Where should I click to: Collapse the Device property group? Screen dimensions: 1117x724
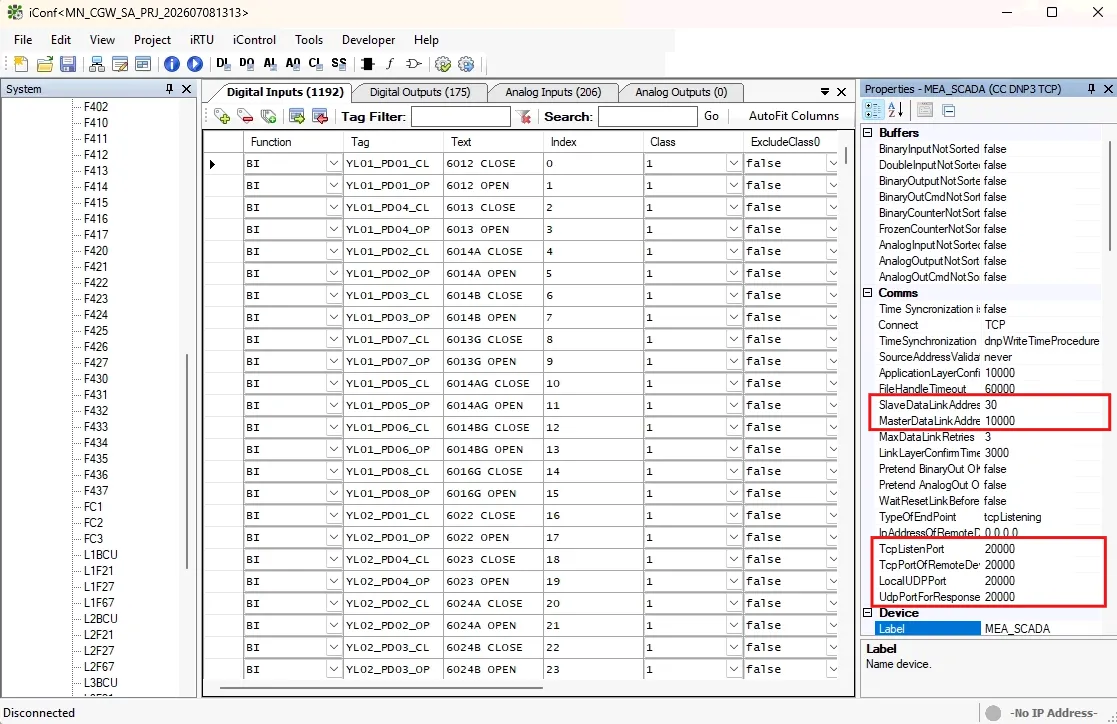[x=868, y=613]
